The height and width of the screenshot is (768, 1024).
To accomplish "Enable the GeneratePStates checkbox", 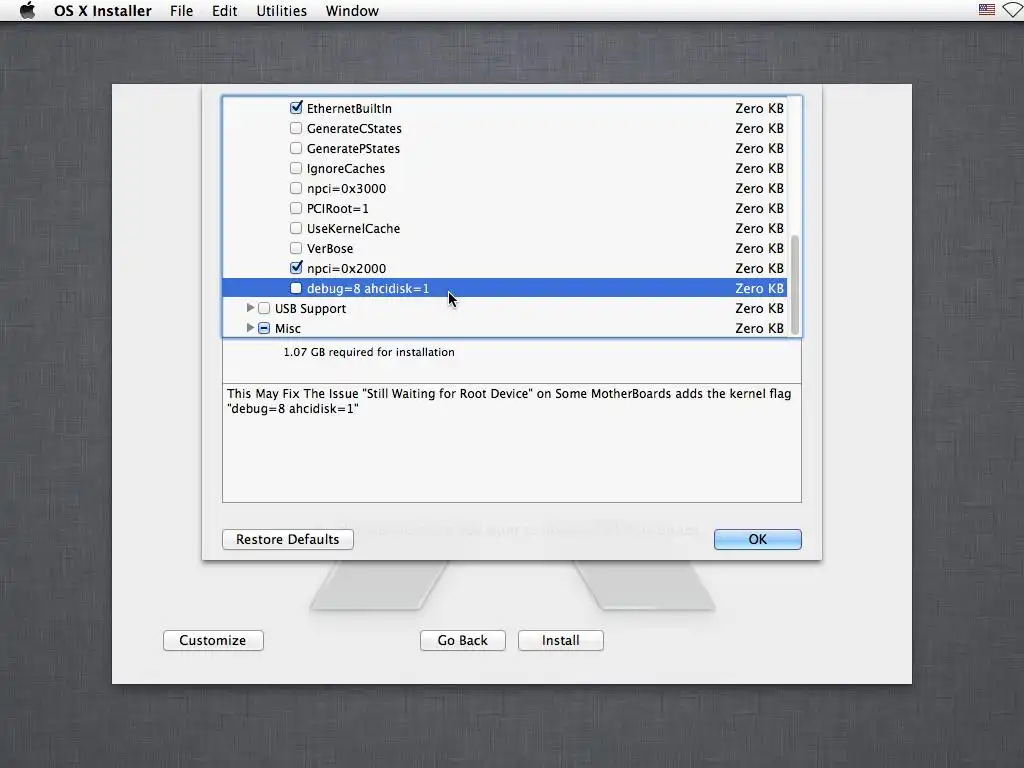I will [x=296, y=148].
